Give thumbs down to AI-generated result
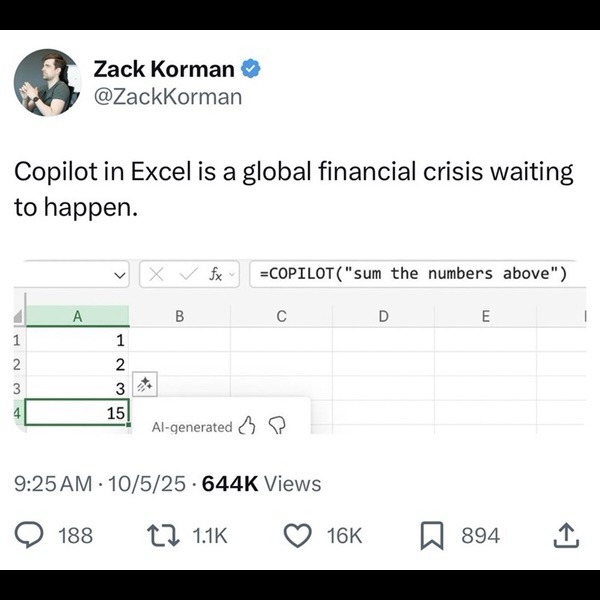 [277, 427]
